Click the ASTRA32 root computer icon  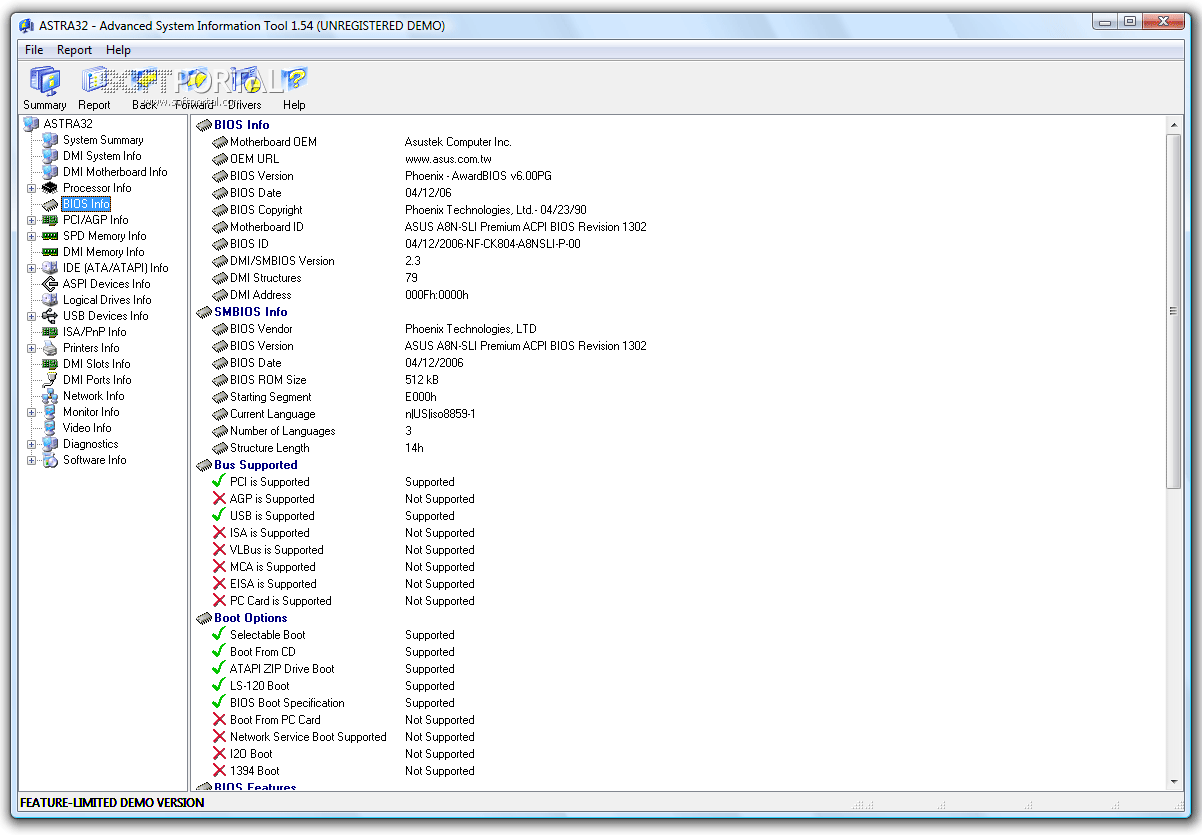tap(31, 124)
